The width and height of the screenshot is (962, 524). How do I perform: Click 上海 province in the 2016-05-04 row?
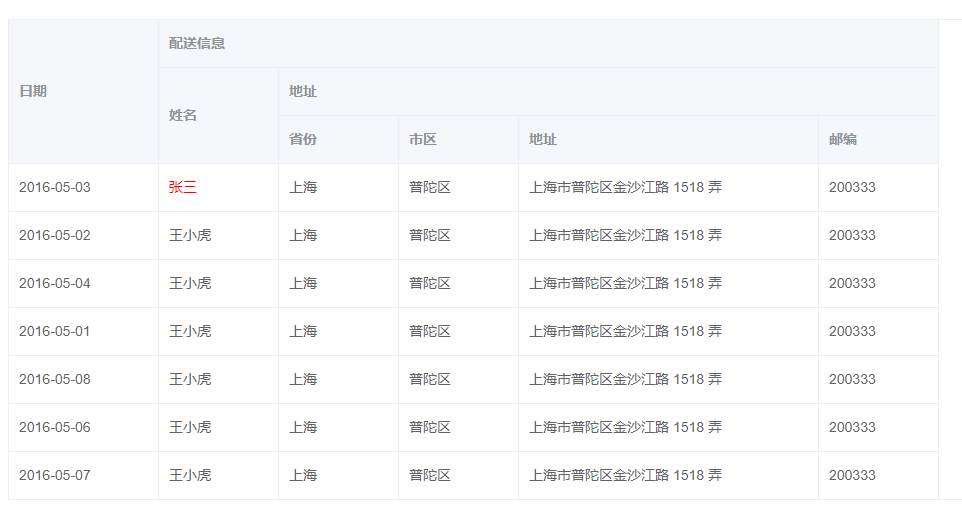(303, 283)
